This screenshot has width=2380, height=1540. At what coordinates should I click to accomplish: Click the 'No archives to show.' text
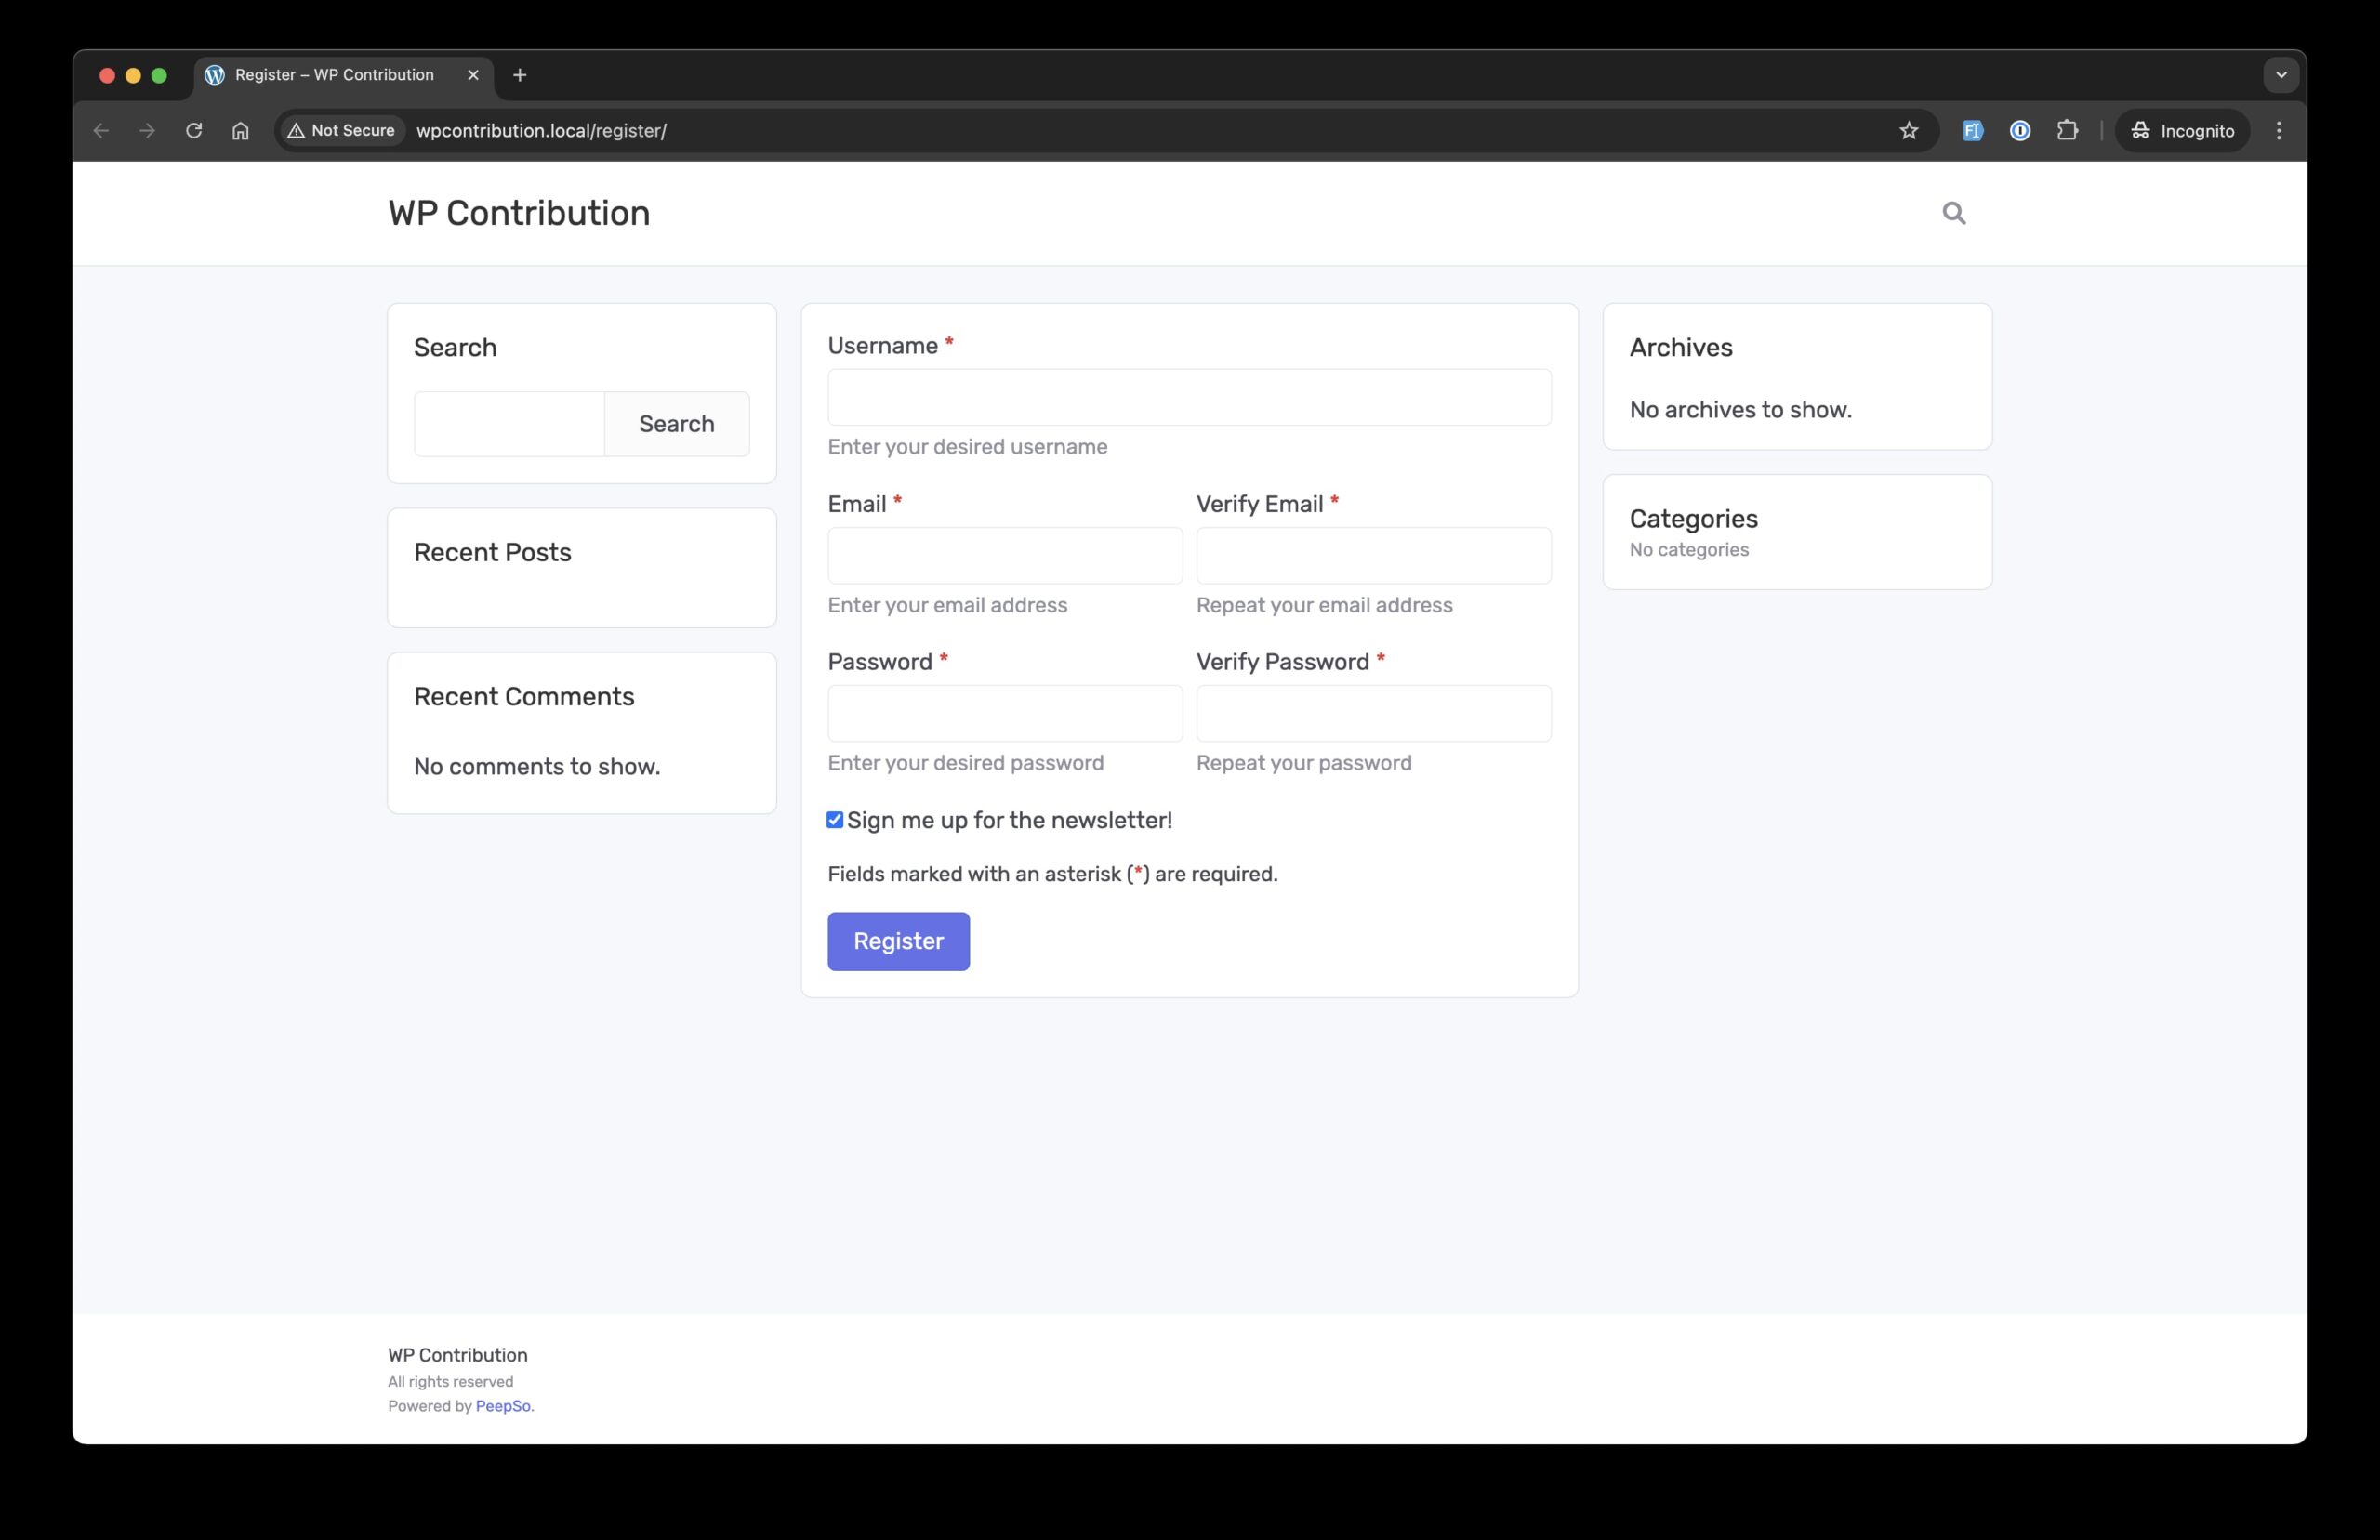(1740, 410)
